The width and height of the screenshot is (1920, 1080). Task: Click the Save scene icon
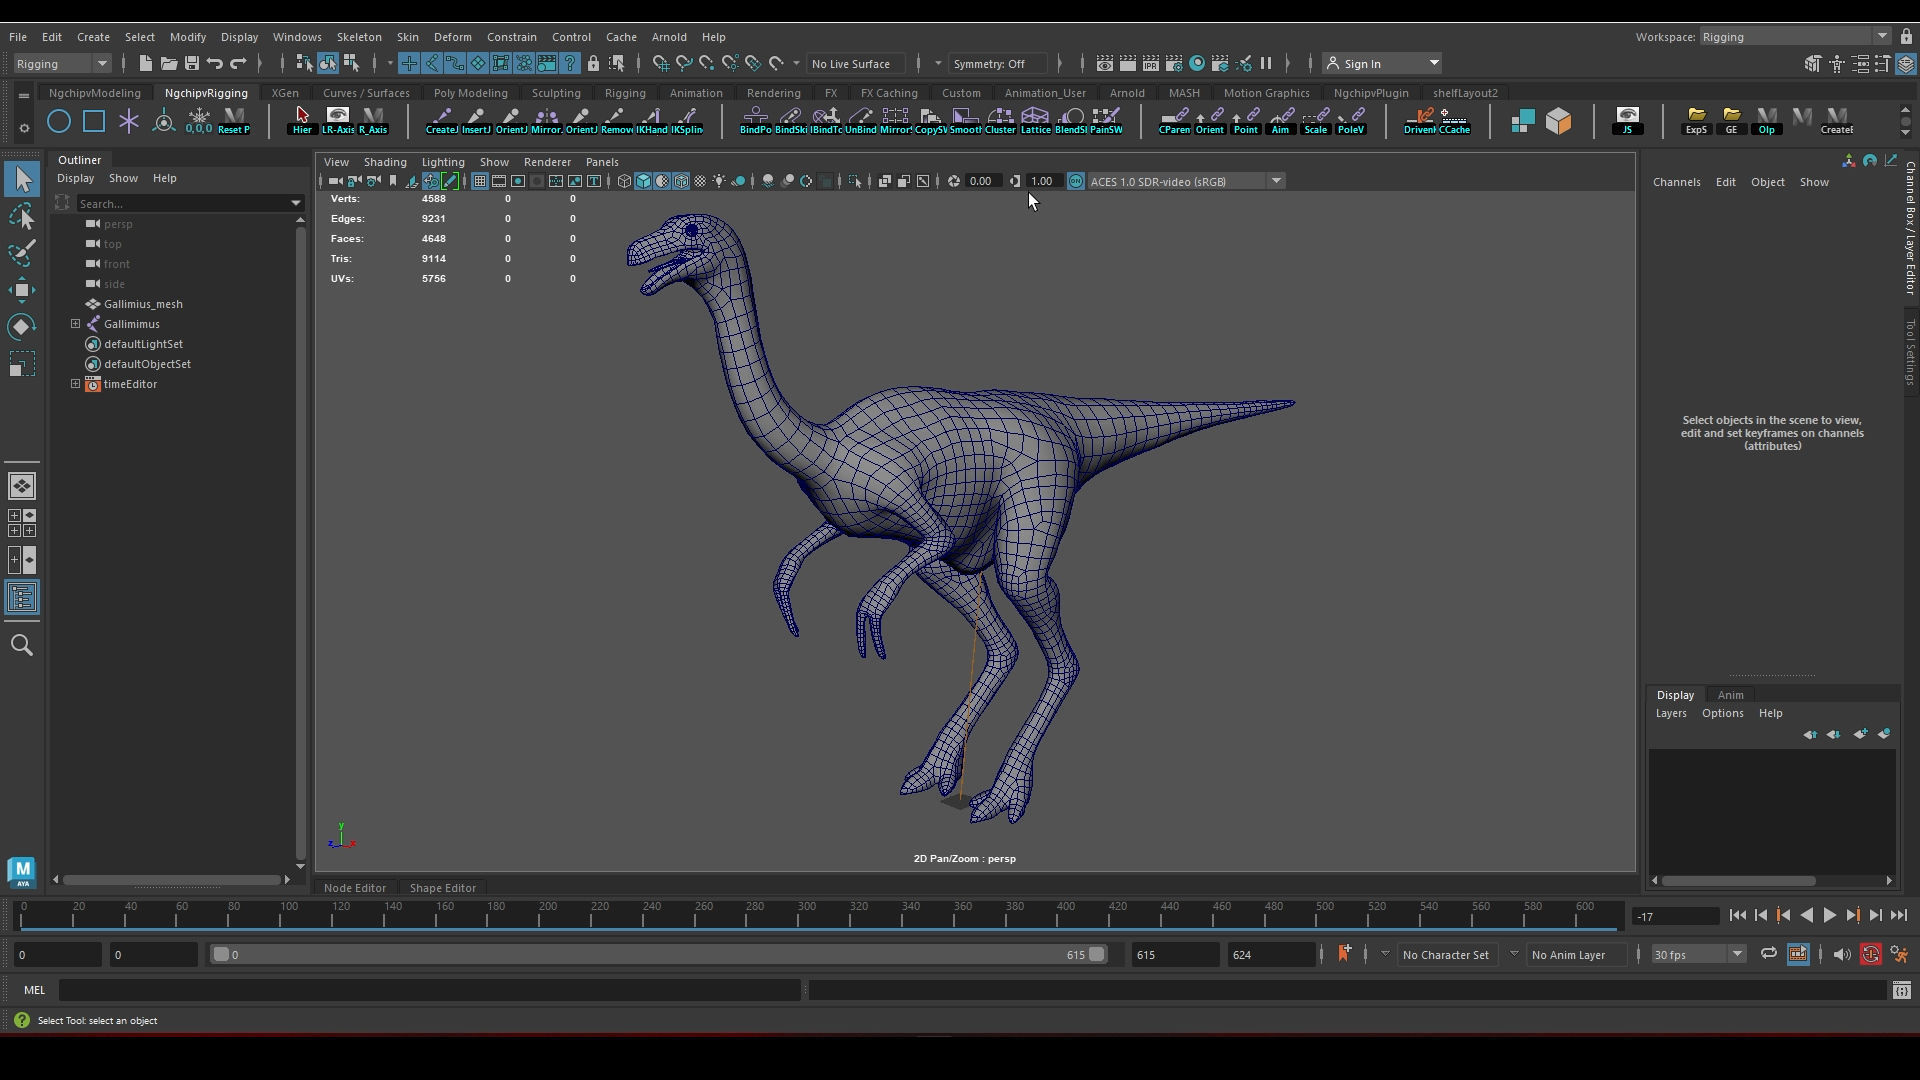(x=192, y=63)
